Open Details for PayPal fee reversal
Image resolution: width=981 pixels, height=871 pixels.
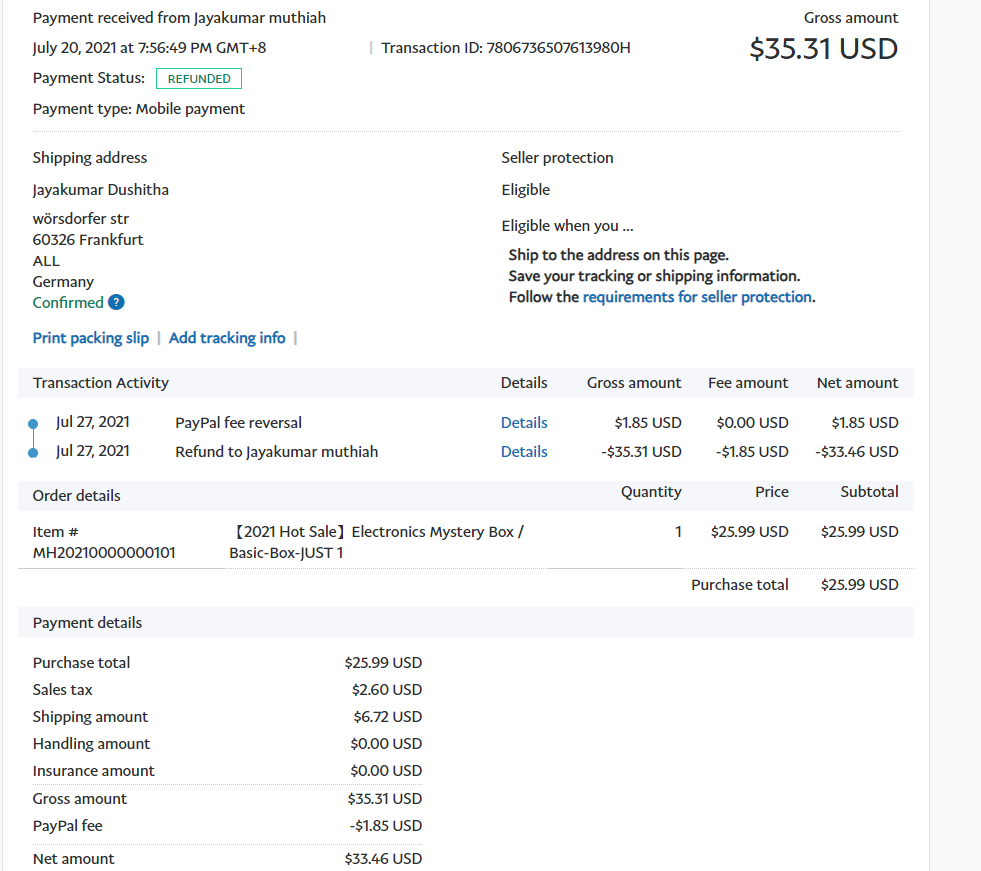tap(524, 423)
